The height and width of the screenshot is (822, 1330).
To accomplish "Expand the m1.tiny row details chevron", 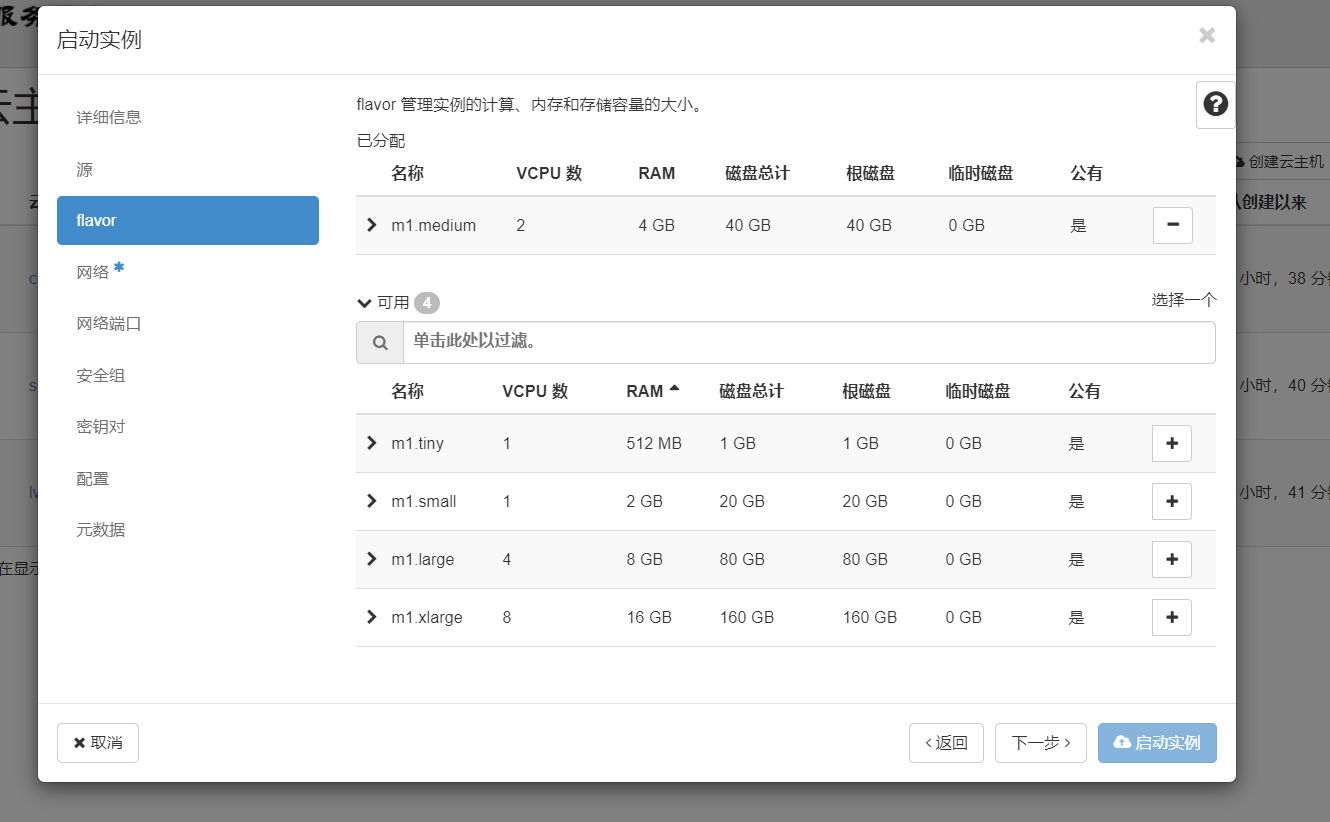I will pyautogui.click(x=372, y=443).
